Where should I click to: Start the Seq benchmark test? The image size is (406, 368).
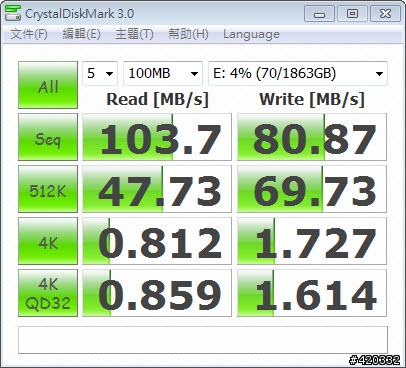coord(48,137)
